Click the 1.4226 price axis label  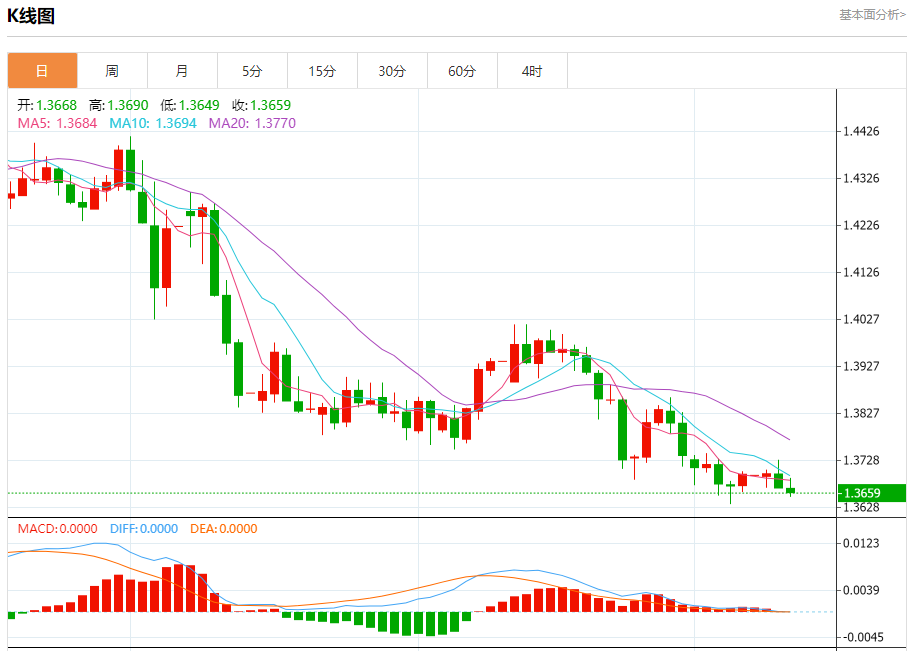[861, 226]
